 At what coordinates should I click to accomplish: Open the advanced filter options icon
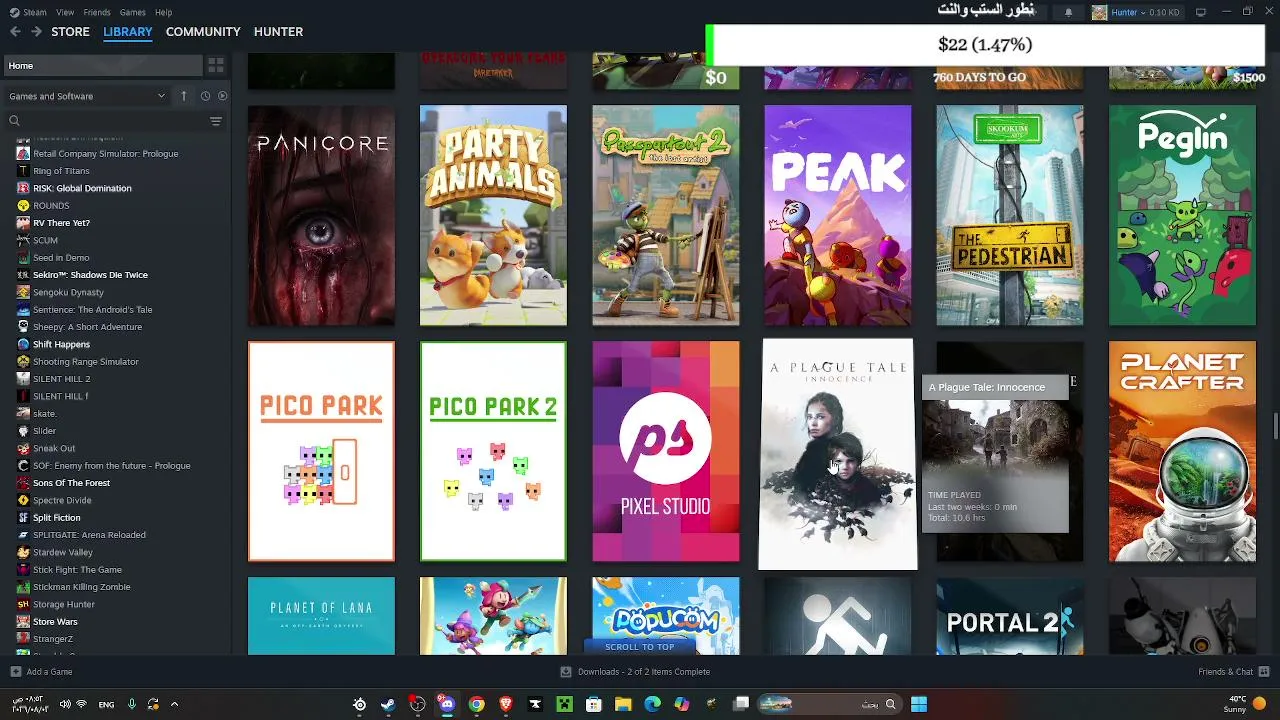pos(216,121)
